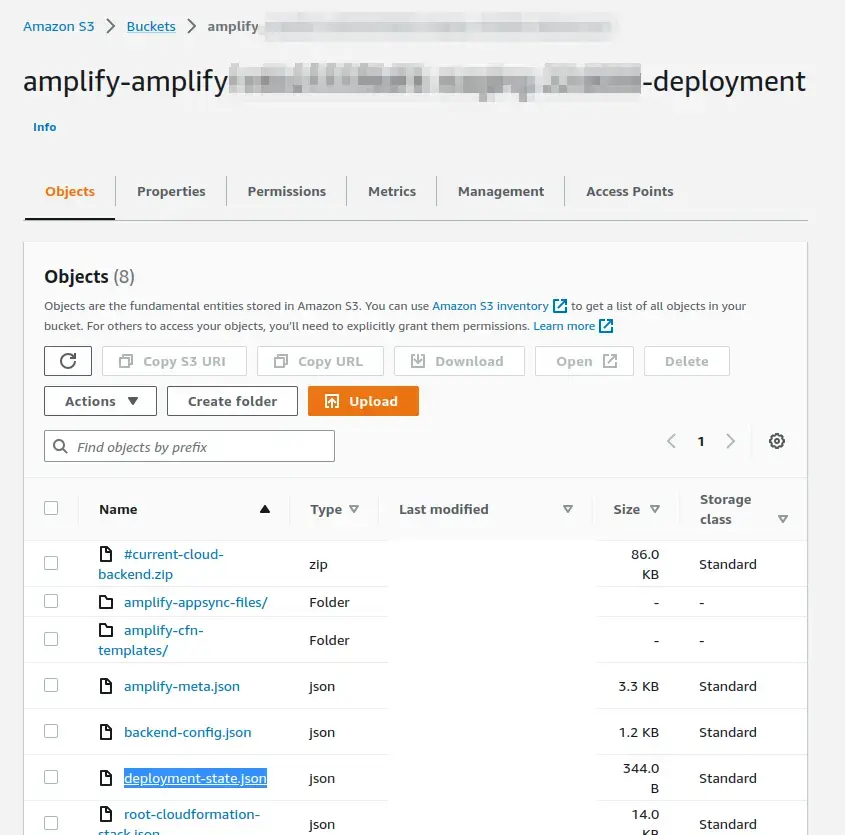Check the amplify-appsync-files/ row
Screen dimensions: 845x835
coord(51,601)
